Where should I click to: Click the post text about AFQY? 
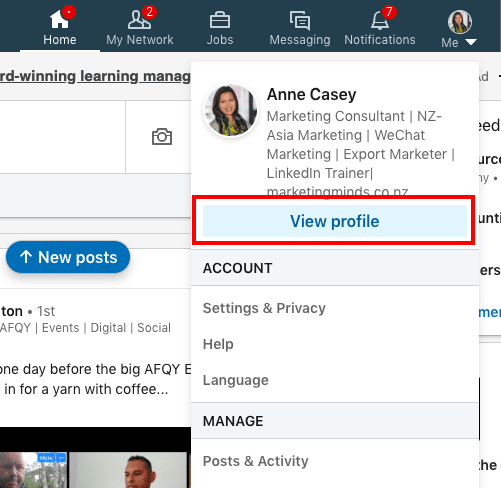click(x=95, y=379)
